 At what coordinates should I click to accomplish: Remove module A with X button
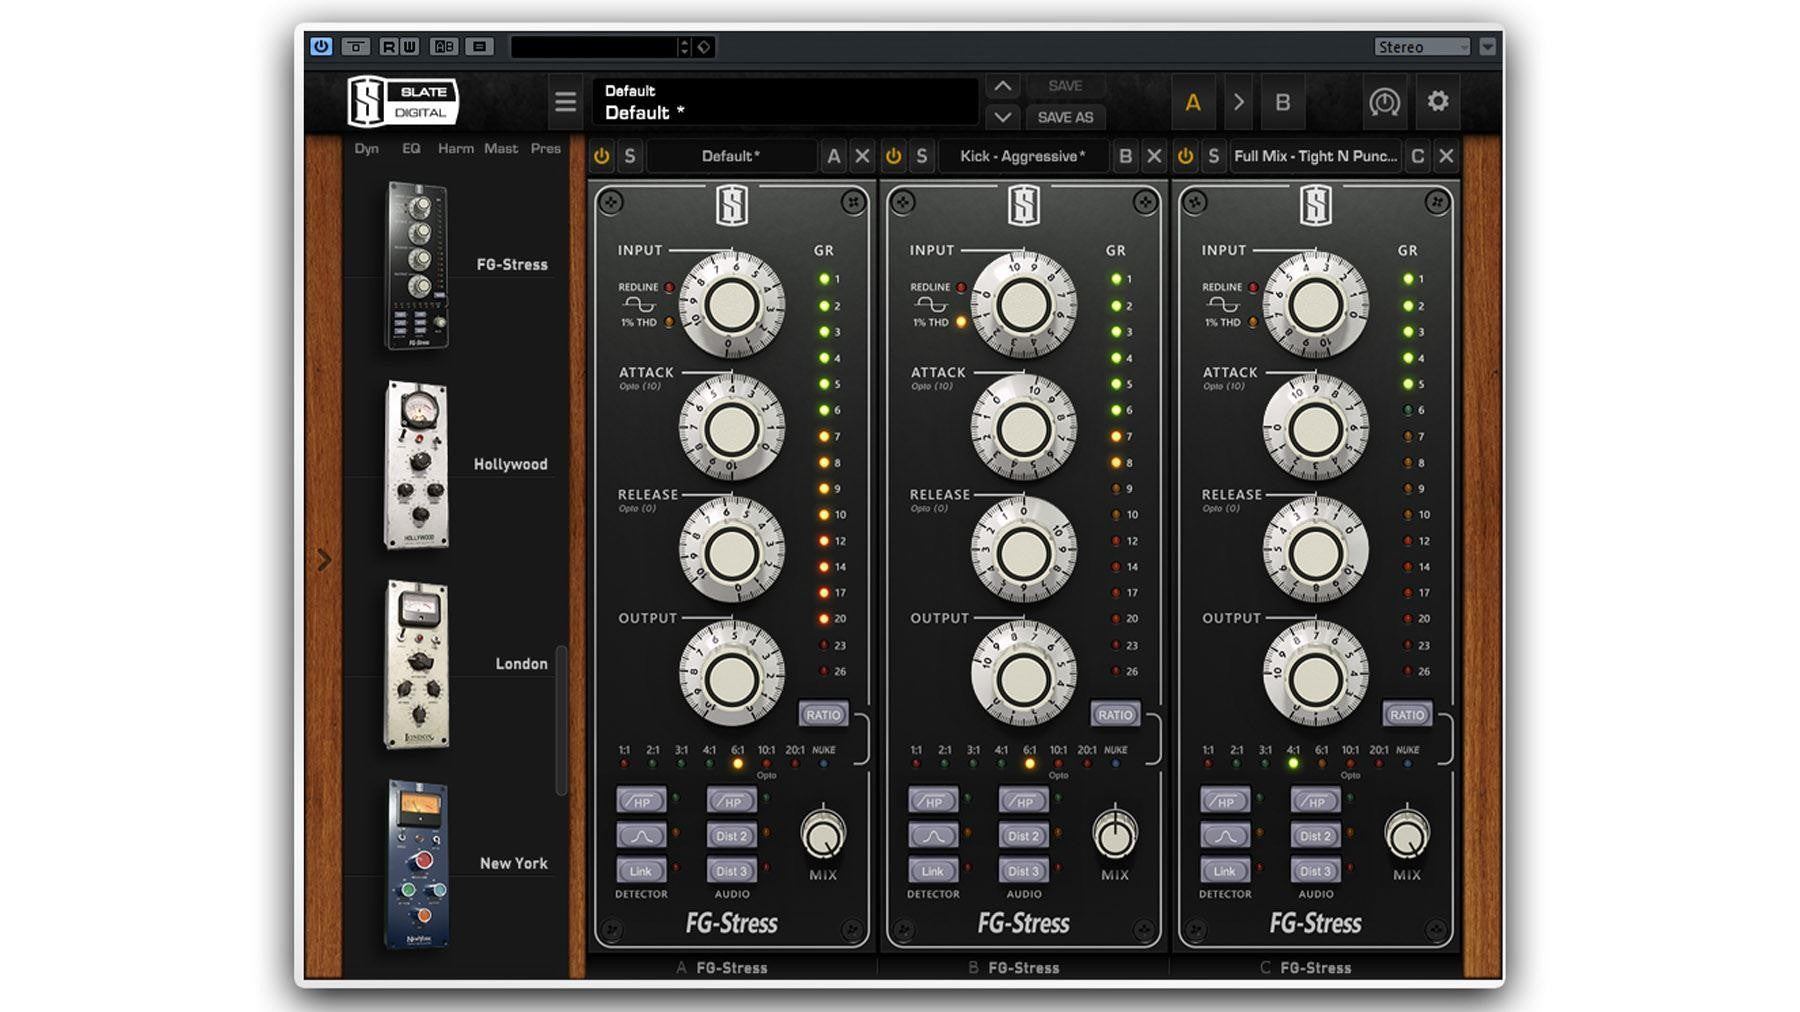pos(862,156)
